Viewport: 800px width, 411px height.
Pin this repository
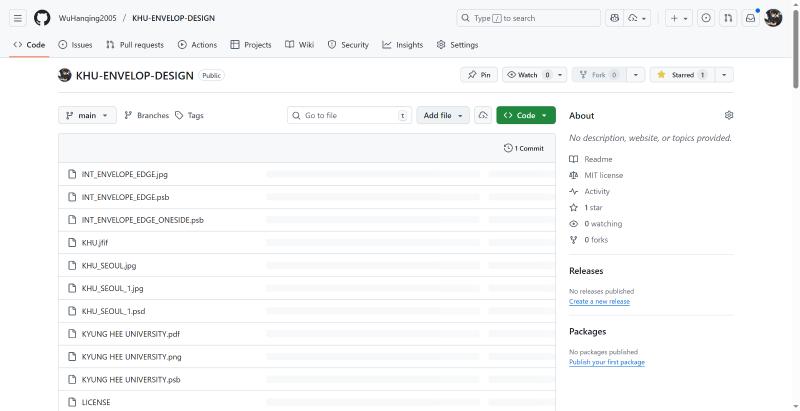[478, 75]
